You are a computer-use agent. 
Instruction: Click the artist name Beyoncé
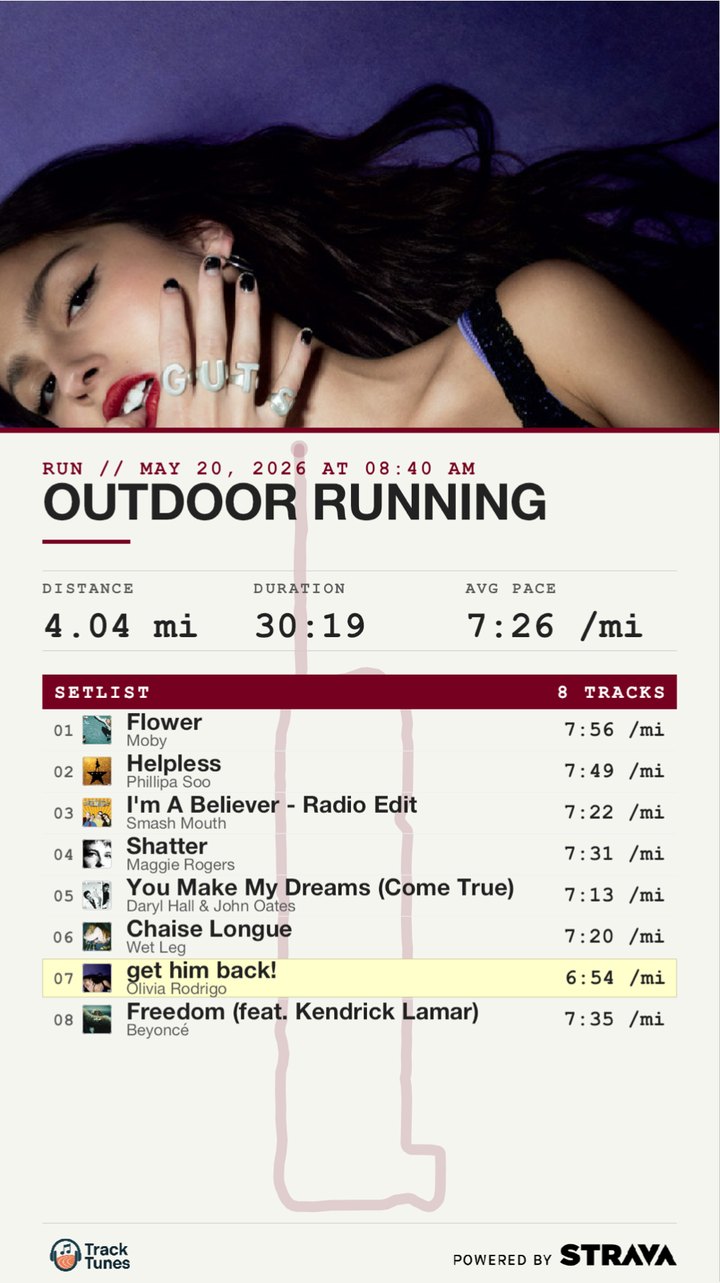tap(157, 1030)
